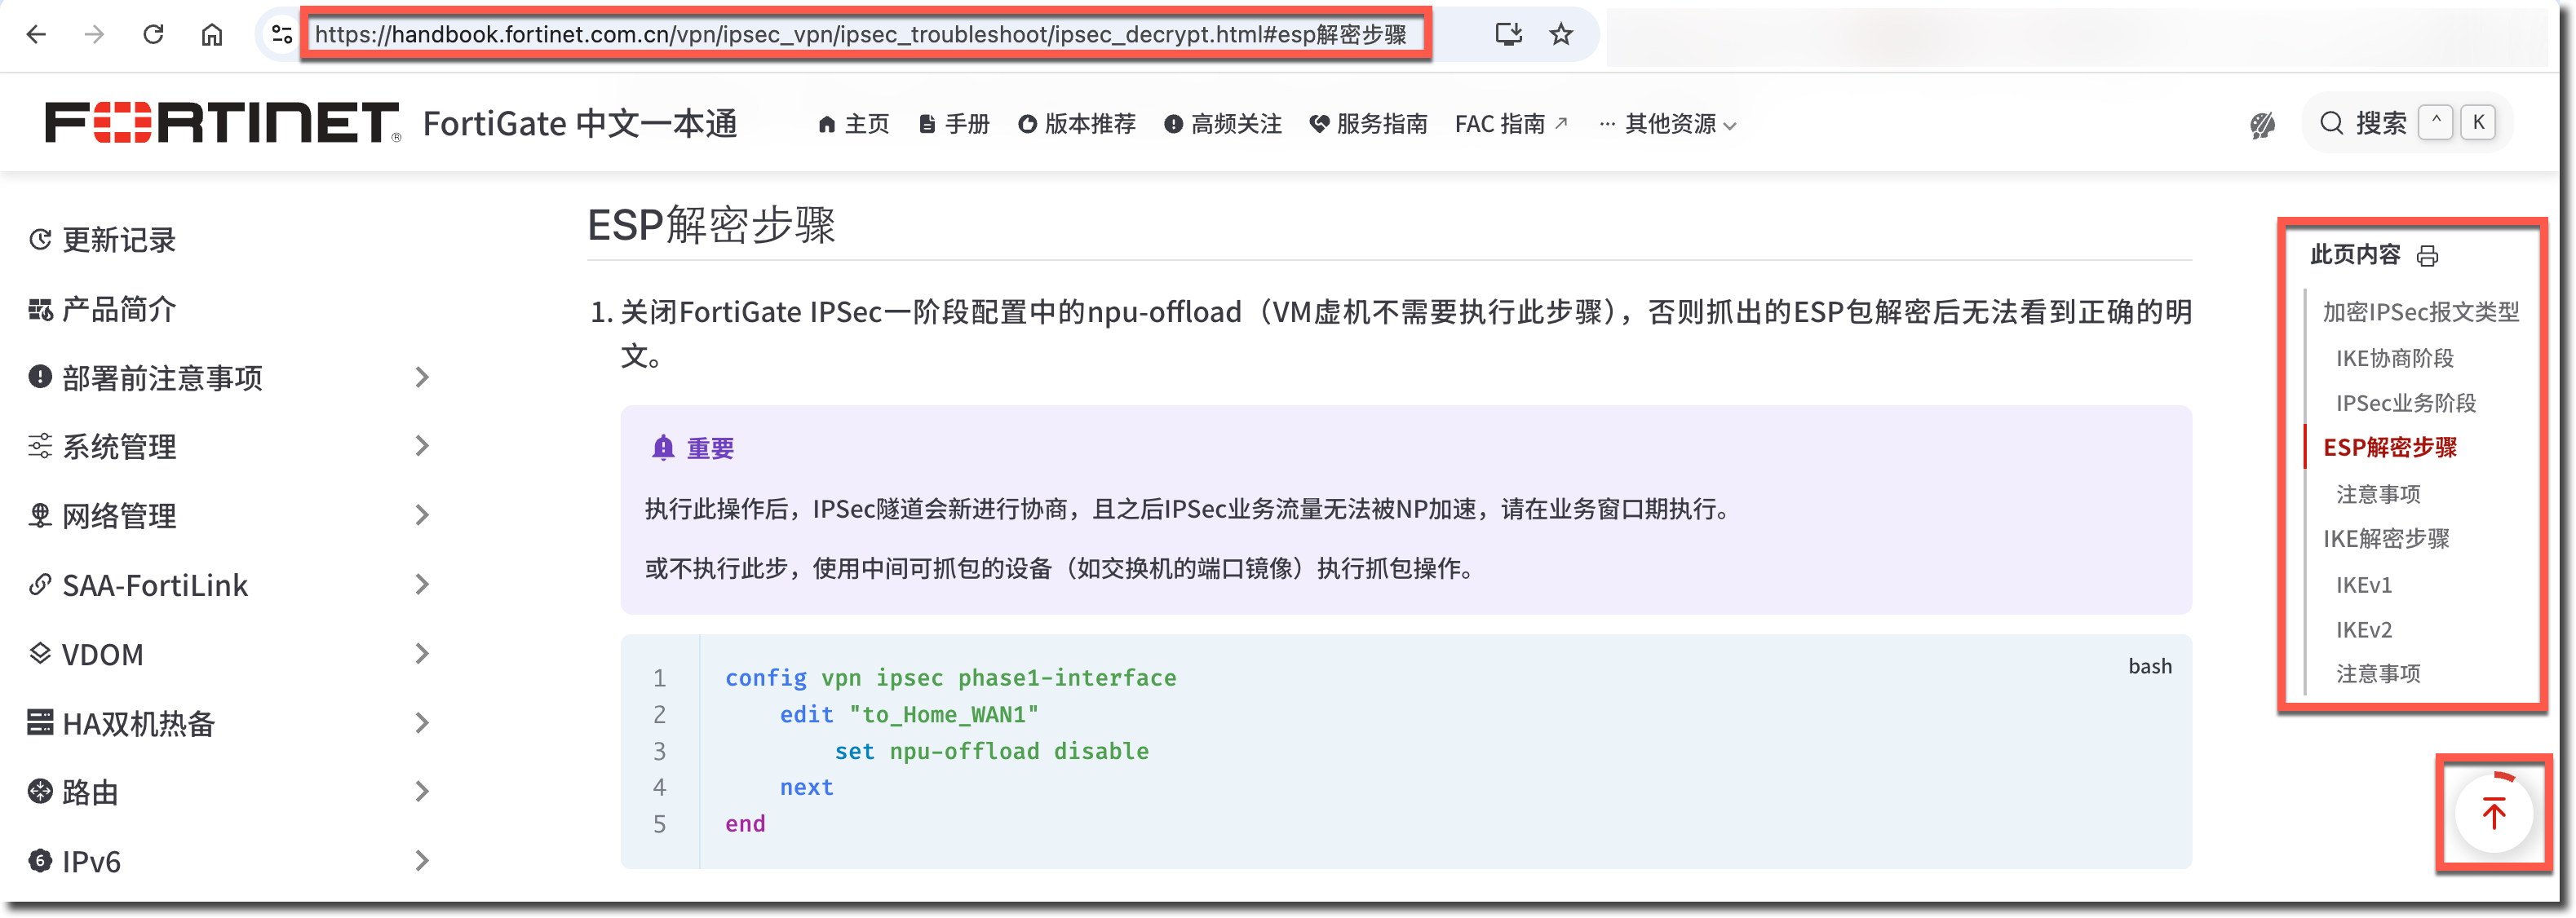Expand the 系统管理 sidebar section
2576x918 pixels.
[421, 446]
